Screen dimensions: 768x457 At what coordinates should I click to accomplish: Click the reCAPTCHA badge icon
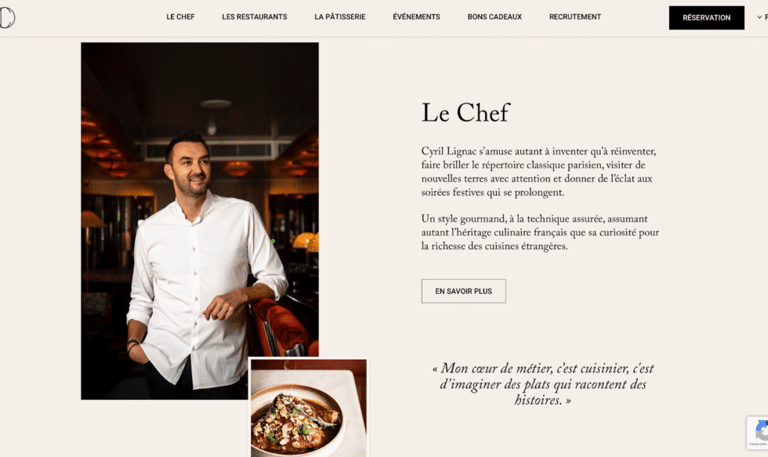pos(760,431)
